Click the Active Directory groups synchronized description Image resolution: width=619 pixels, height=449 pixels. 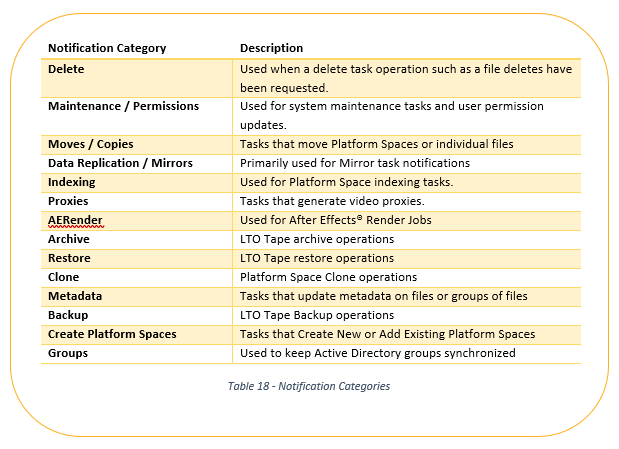pos(378,353)
